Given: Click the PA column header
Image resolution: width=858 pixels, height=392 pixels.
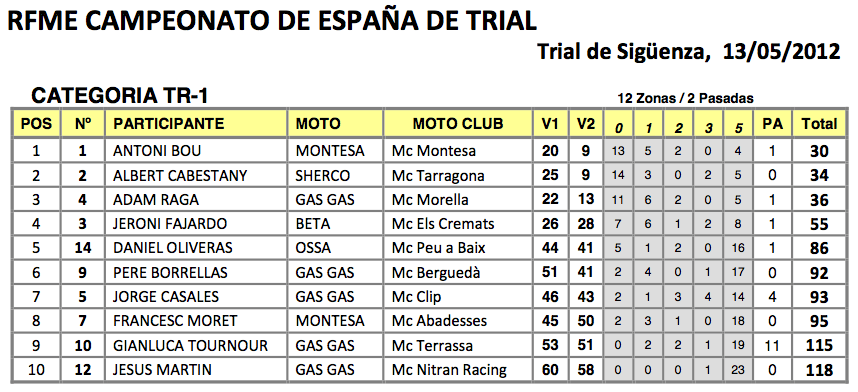Looking at the screenshot, I should 773,124.
